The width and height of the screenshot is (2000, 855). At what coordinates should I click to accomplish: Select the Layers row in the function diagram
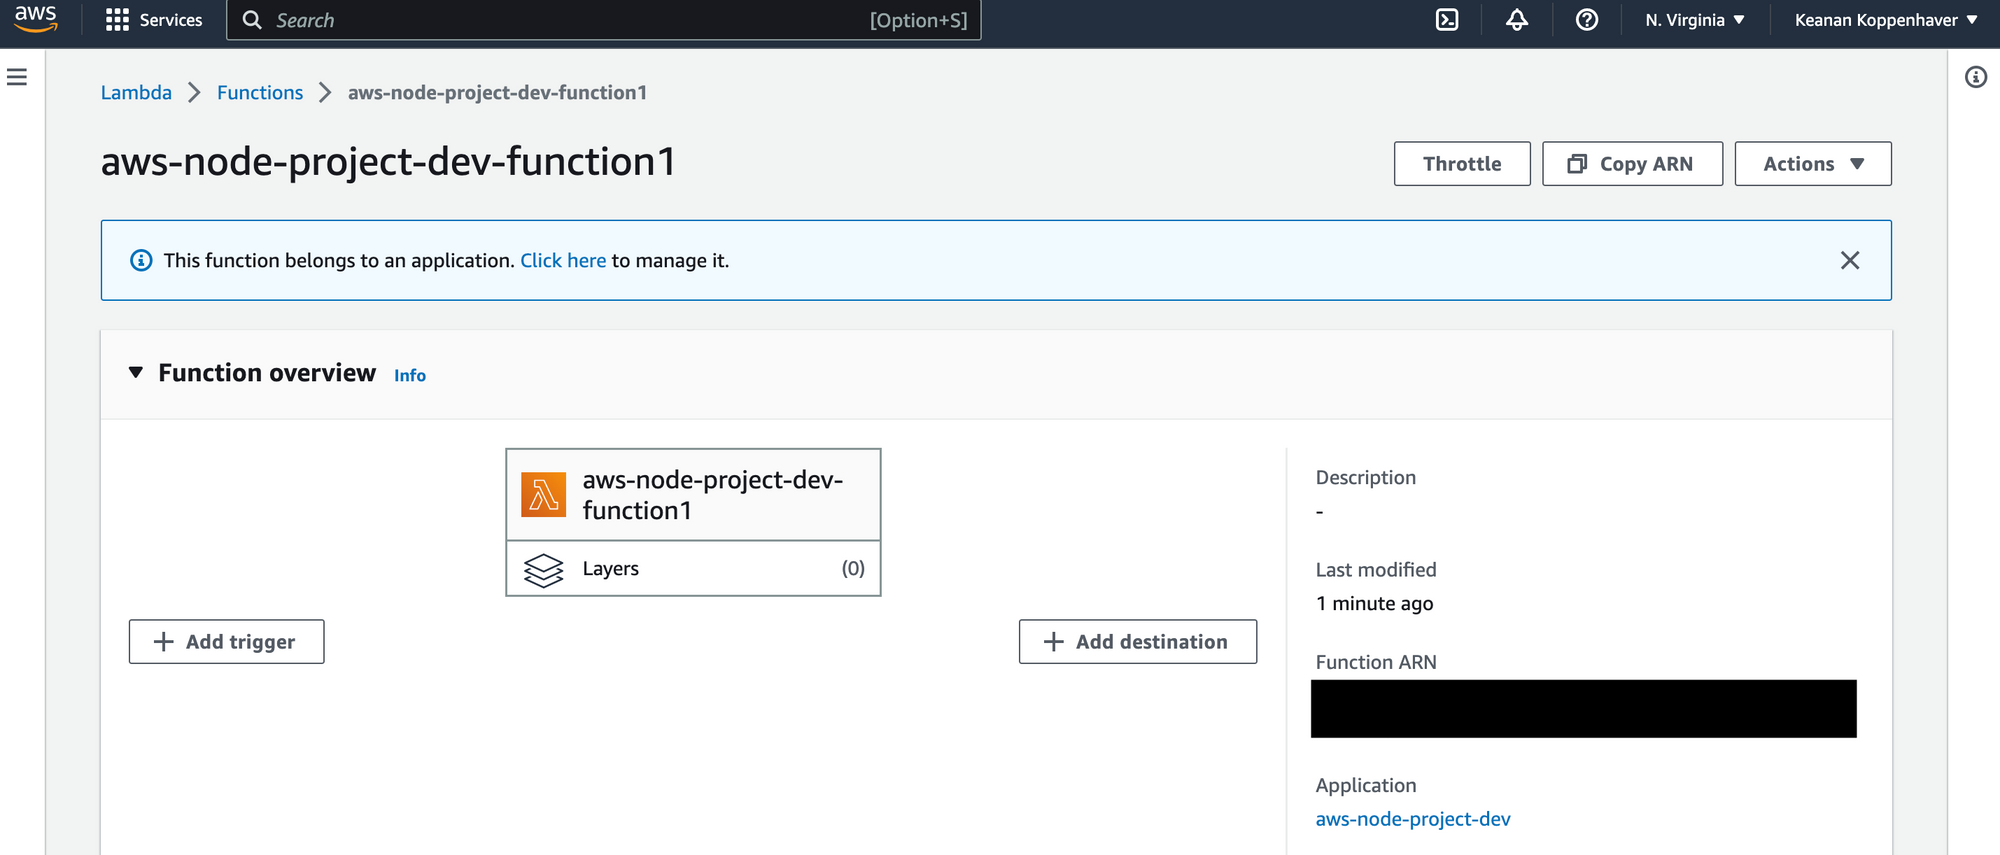[x=693, y=569]
